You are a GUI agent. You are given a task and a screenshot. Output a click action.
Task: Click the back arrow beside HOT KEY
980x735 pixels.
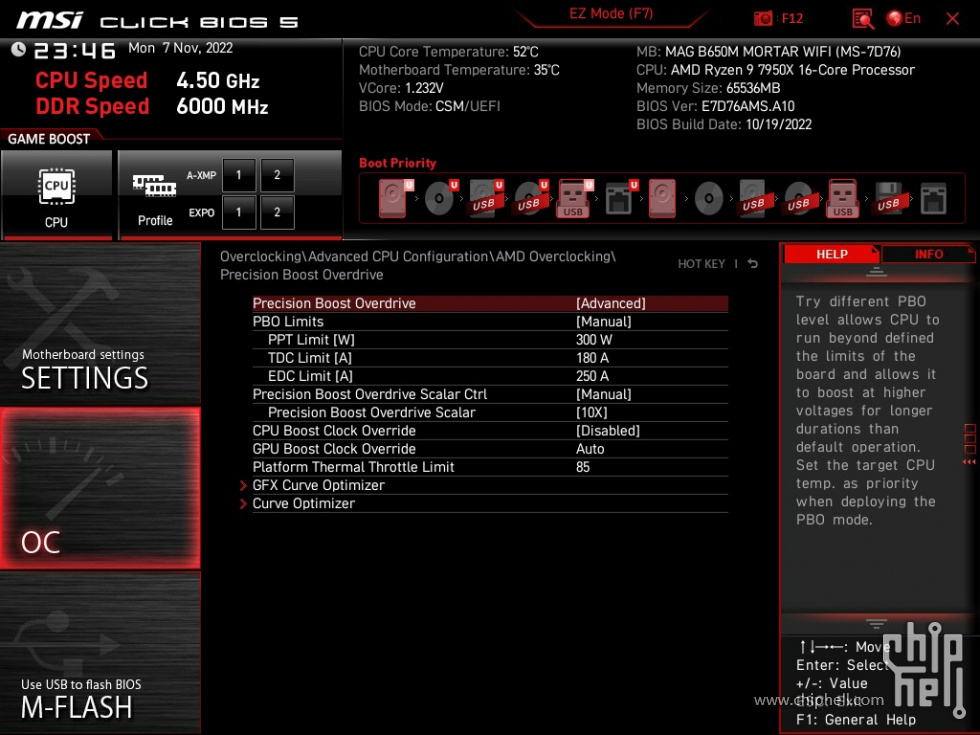753,264
